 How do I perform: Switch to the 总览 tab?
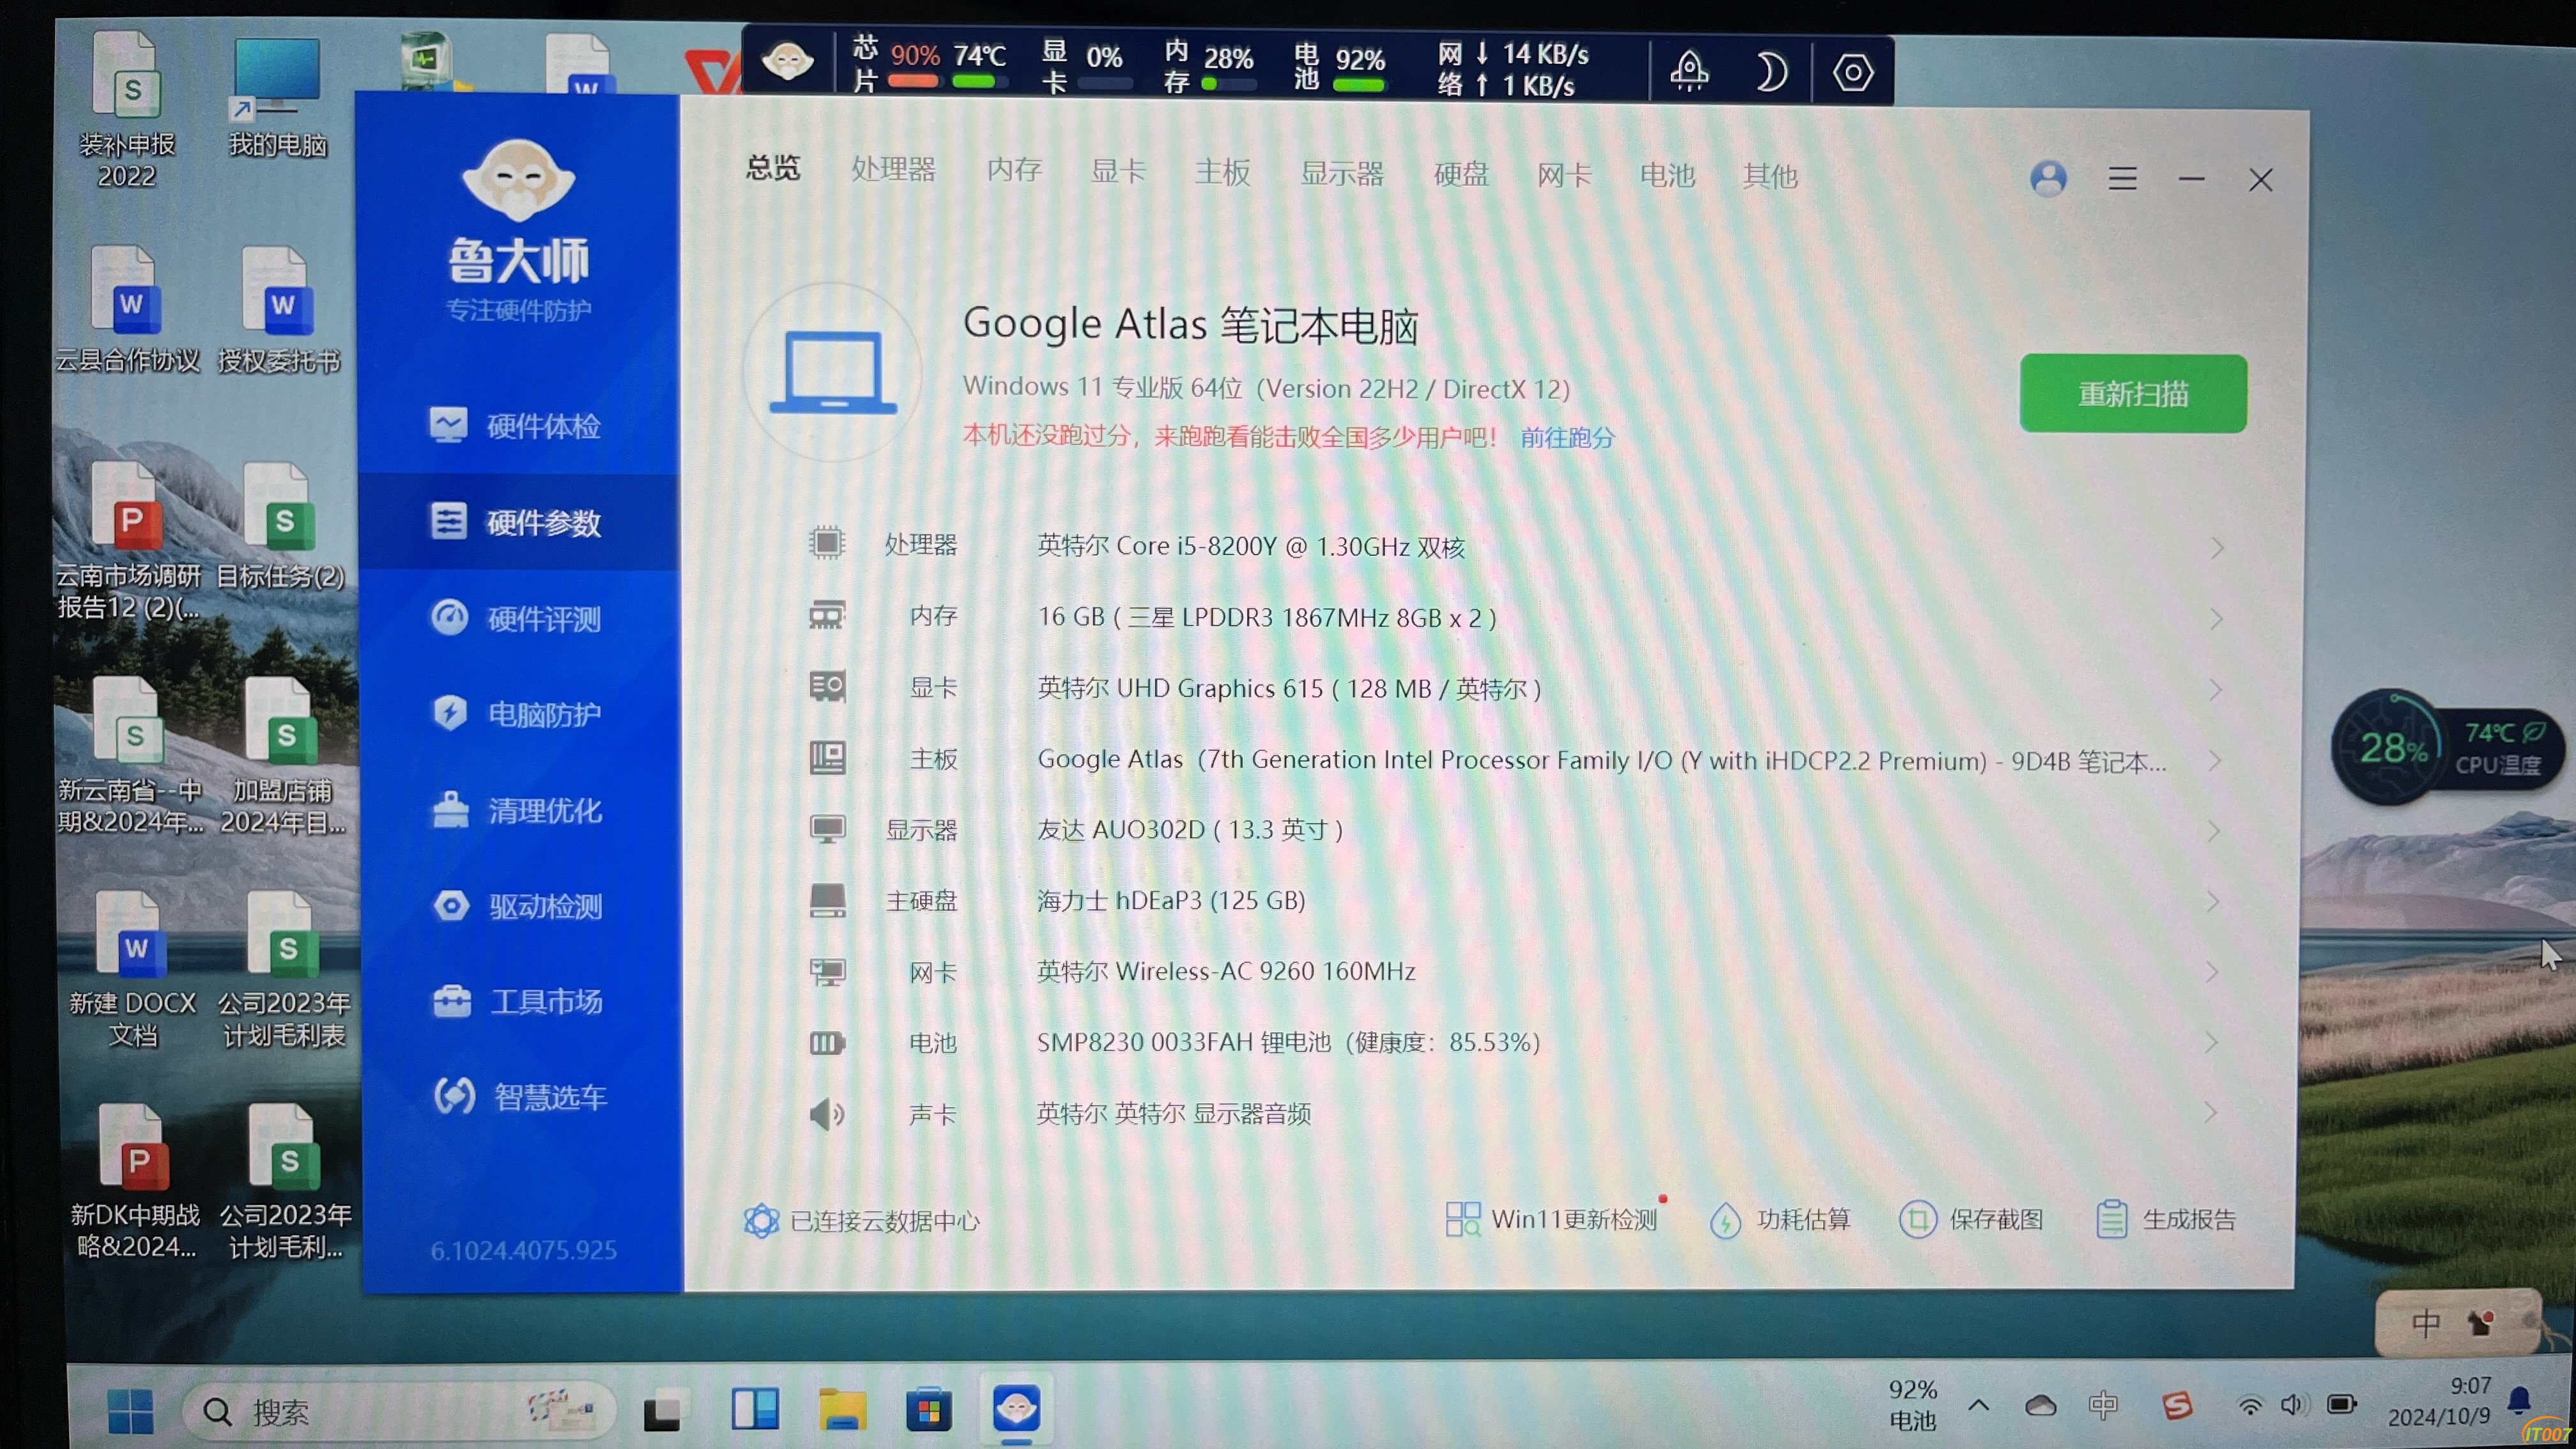(773, 168)
